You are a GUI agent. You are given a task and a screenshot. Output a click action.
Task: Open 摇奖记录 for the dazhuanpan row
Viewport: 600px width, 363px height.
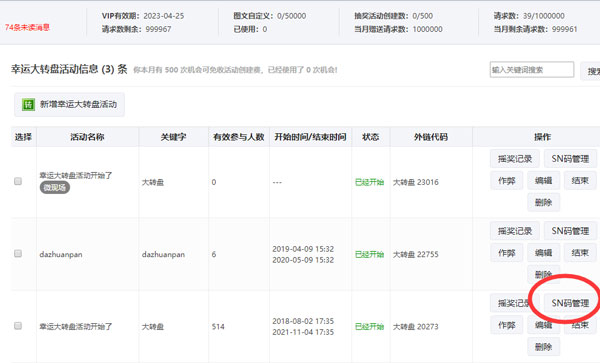515,231
